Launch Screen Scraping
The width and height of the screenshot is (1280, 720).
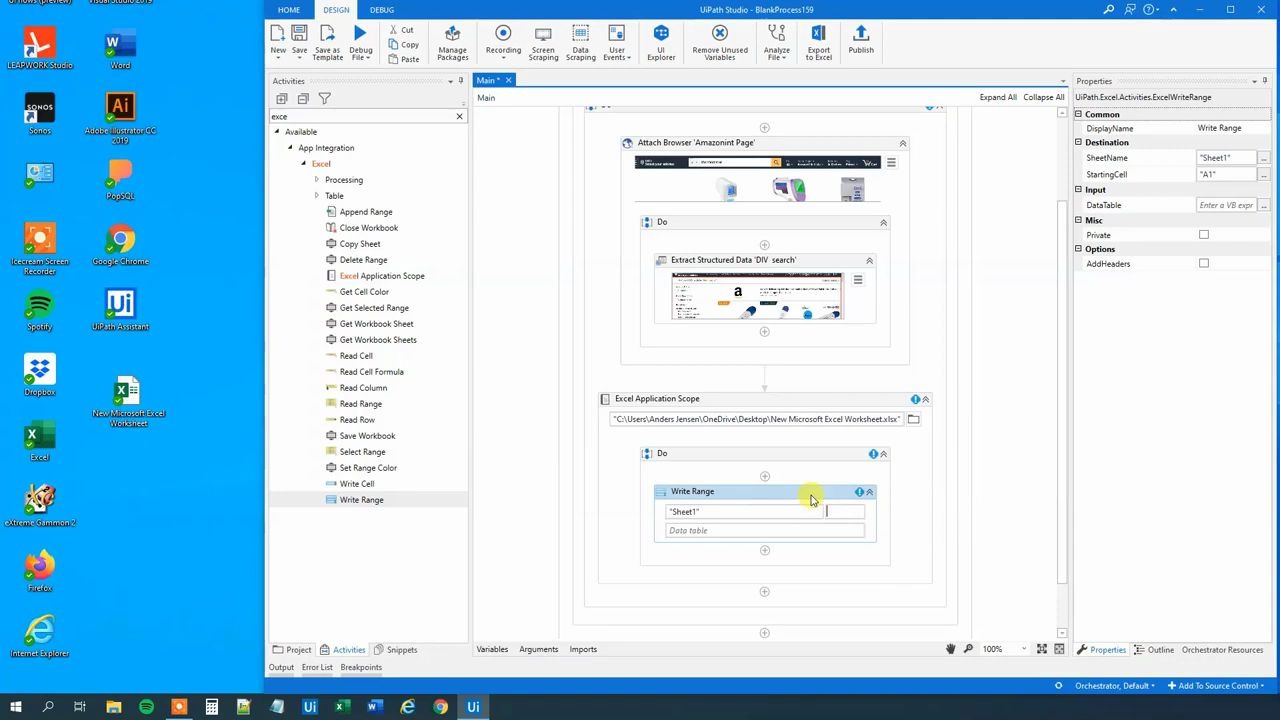[543, 43]
